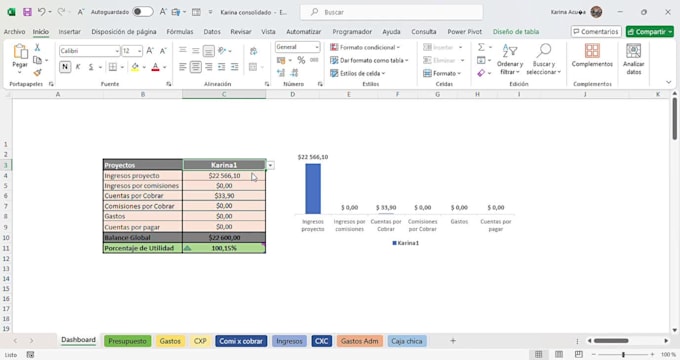Screen dimensions: 680x360
Task: Save the workbook with the disk icon
Action: [x=27, y=12]
